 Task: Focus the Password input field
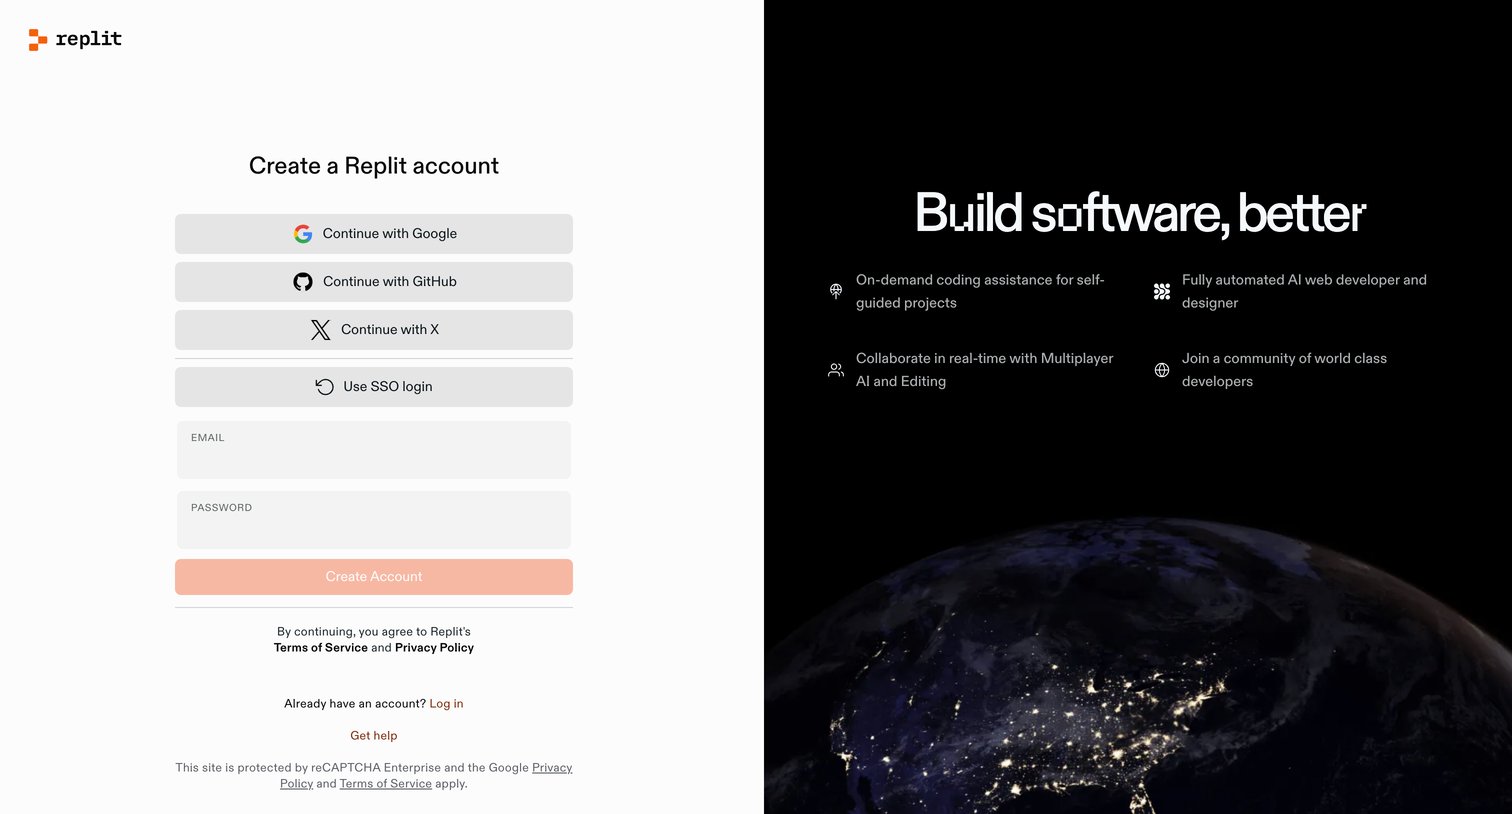click(x=374, y=520)
